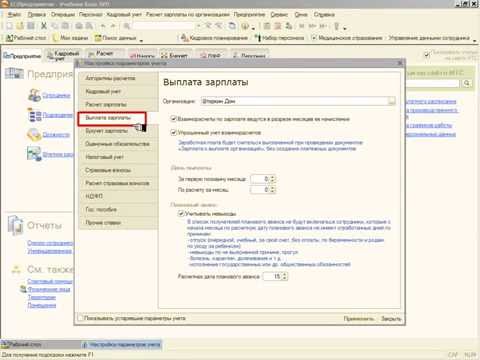Toggle Учитывать невыходы checkbox

click(181, 213)
